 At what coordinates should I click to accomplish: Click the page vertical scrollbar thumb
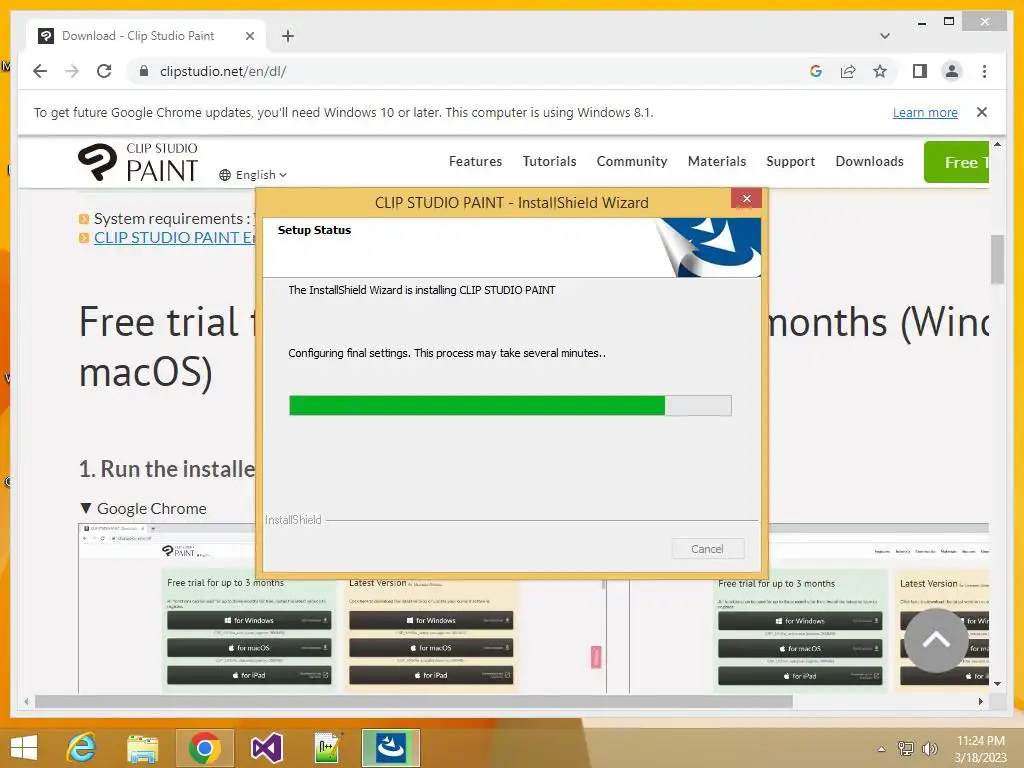(x=997, y=259)
